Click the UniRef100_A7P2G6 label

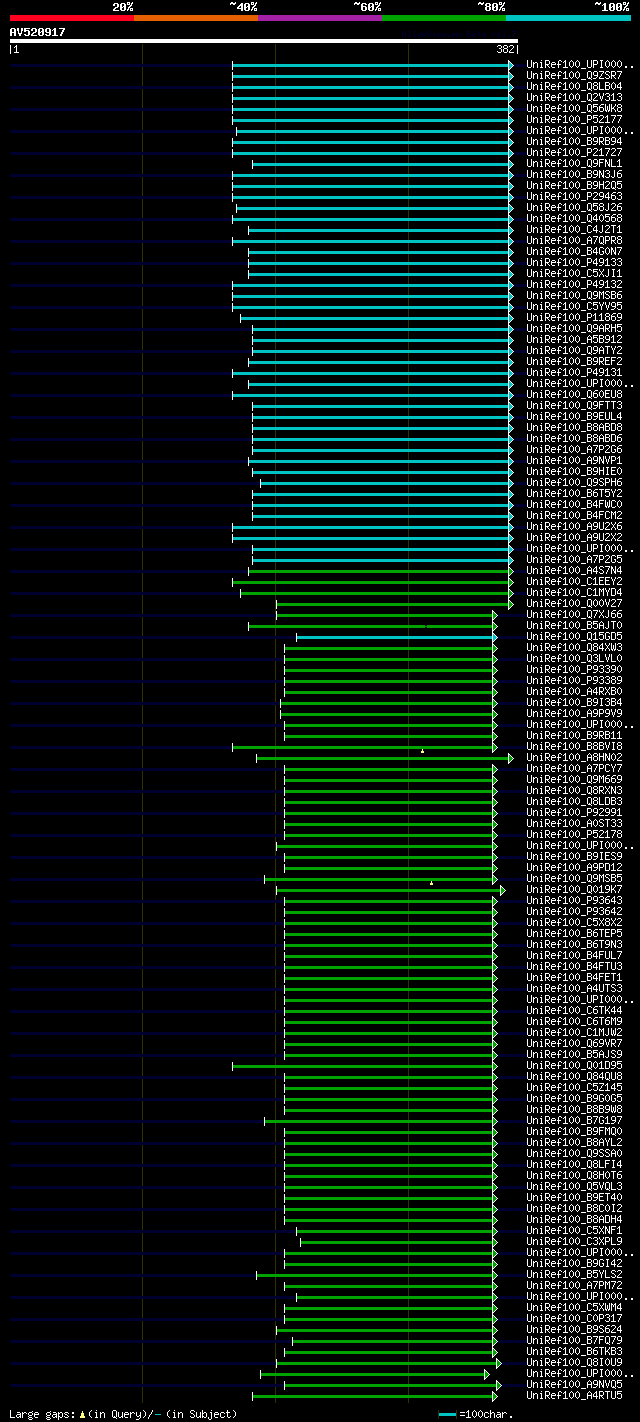tap(574, 450)
